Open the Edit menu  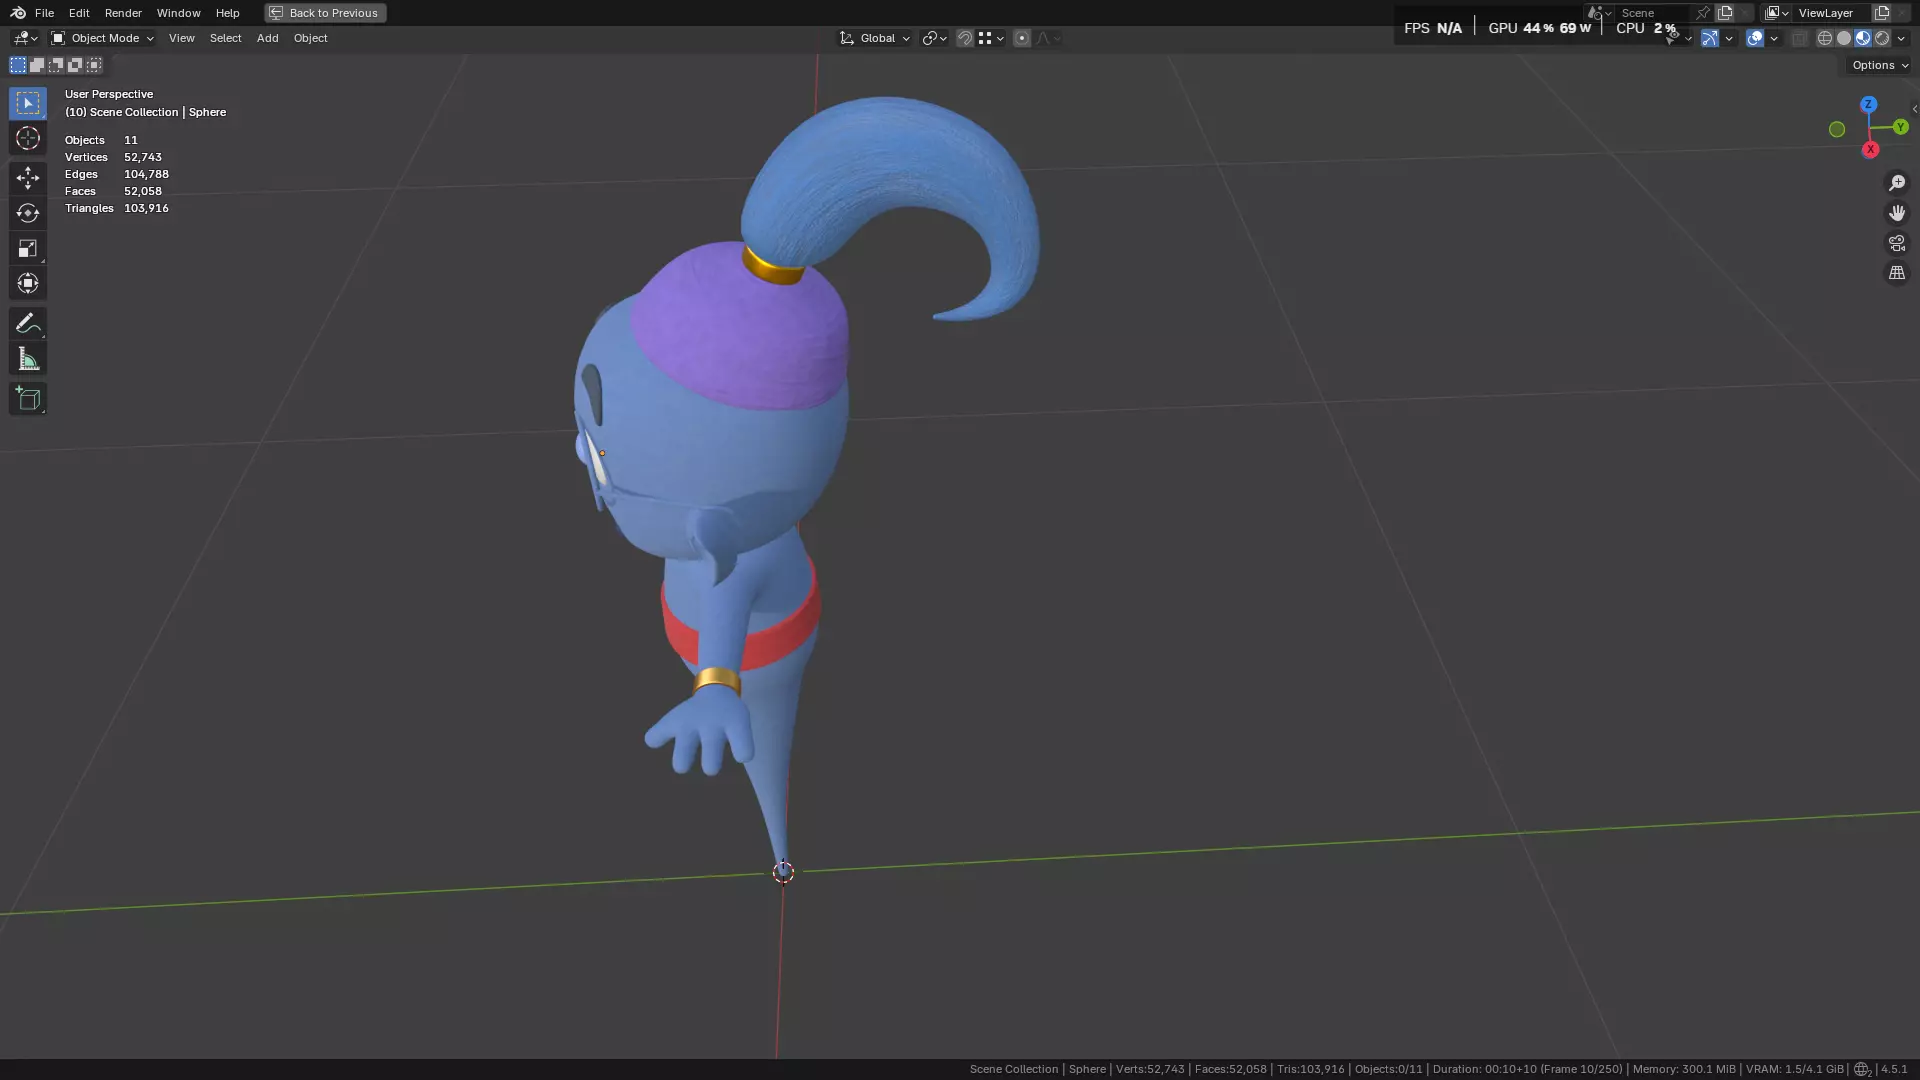tap(79, 13)
